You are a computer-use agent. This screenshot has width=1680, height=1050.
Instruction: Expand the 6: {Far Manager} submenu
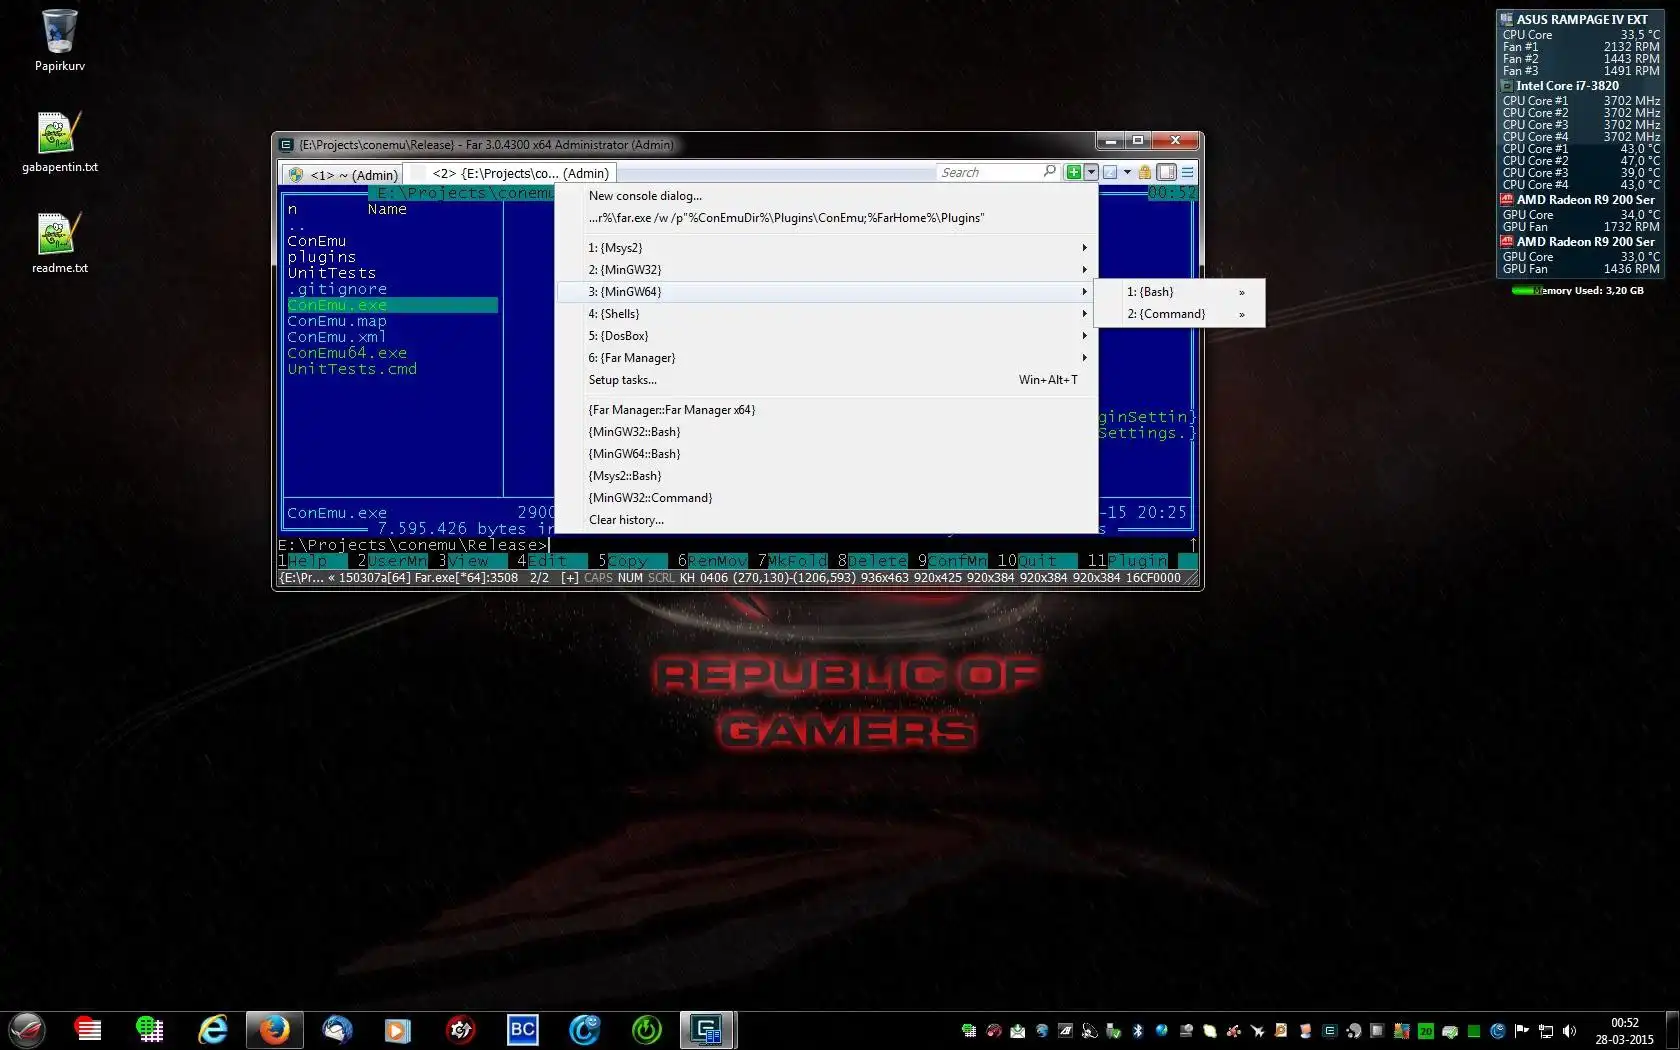pyautogui.click(x=827, y=358)
